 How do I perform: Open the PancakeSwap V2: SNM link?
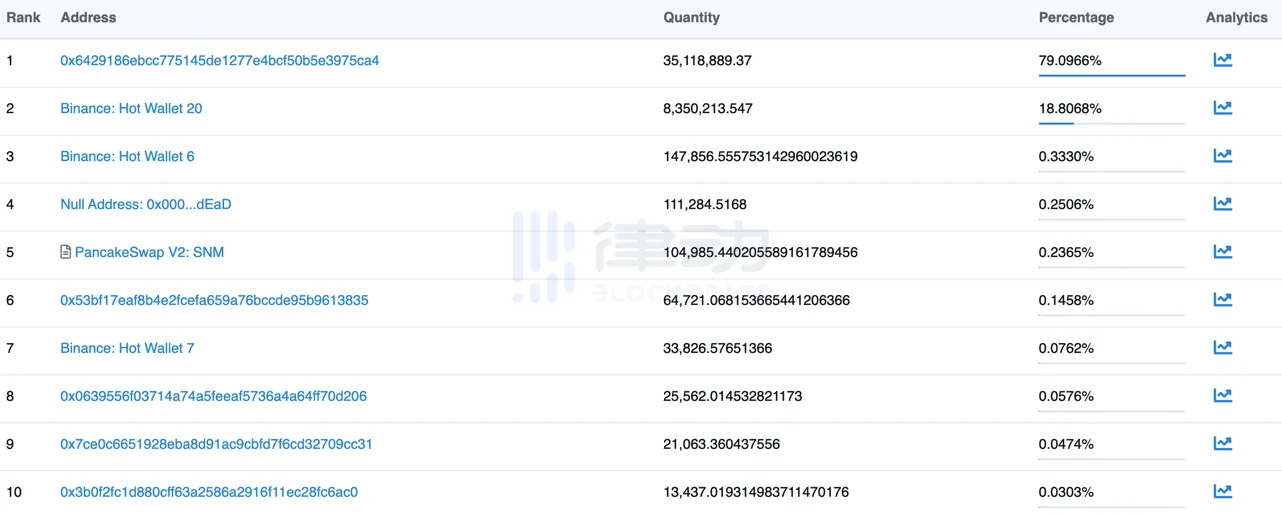pyautogui.click(x=150, y=252)
